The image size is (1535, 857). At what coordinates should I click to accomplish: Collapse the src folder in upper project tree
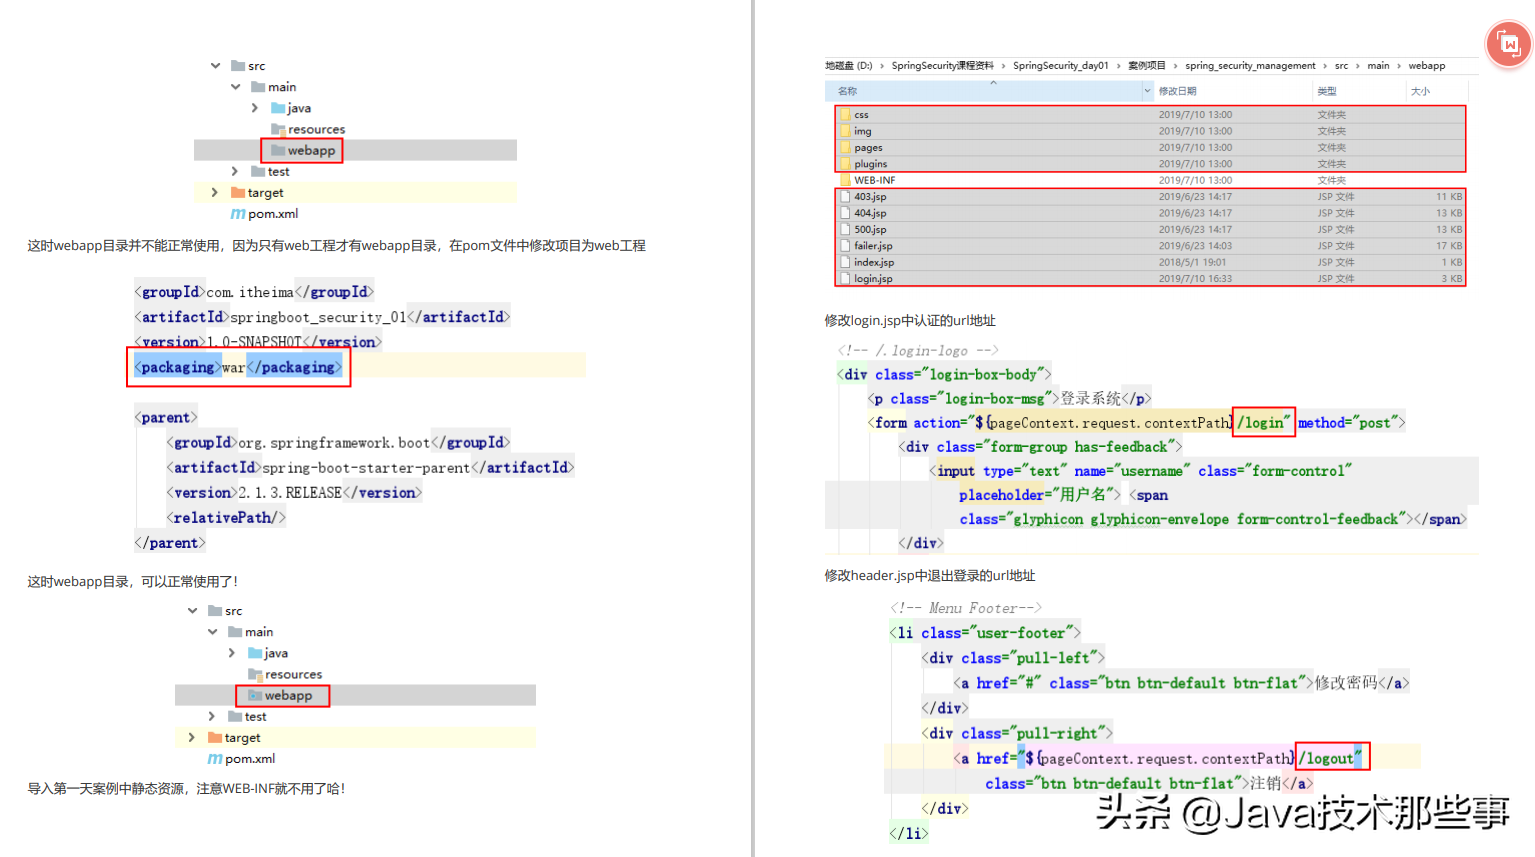click(x=215, y=66)
